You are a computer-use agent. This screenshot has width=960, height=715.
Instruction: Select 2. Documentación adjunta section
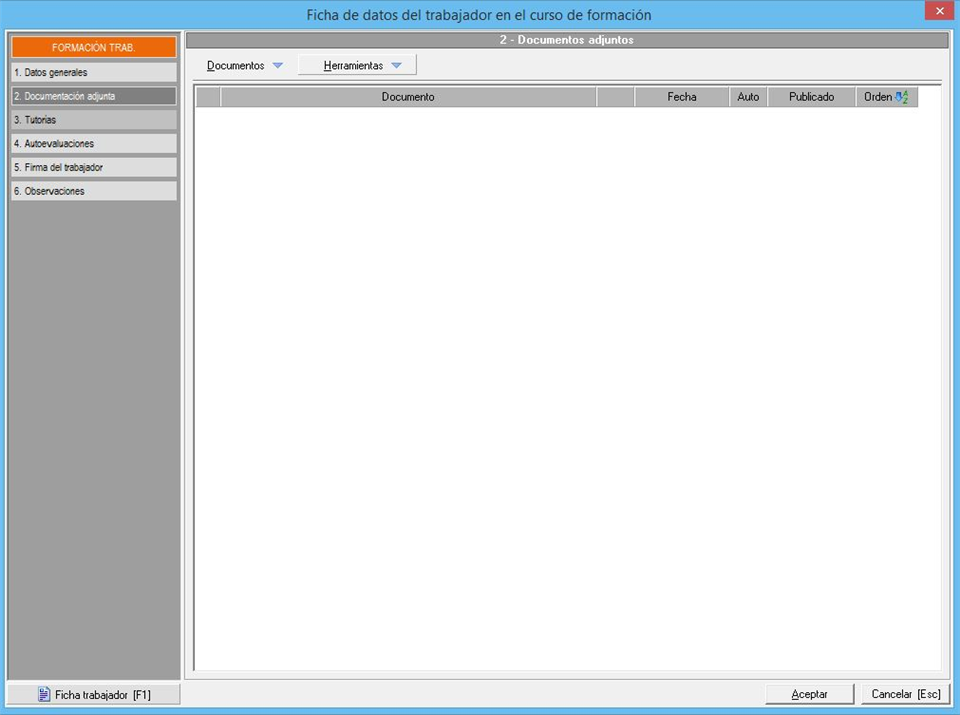point(94,96)
